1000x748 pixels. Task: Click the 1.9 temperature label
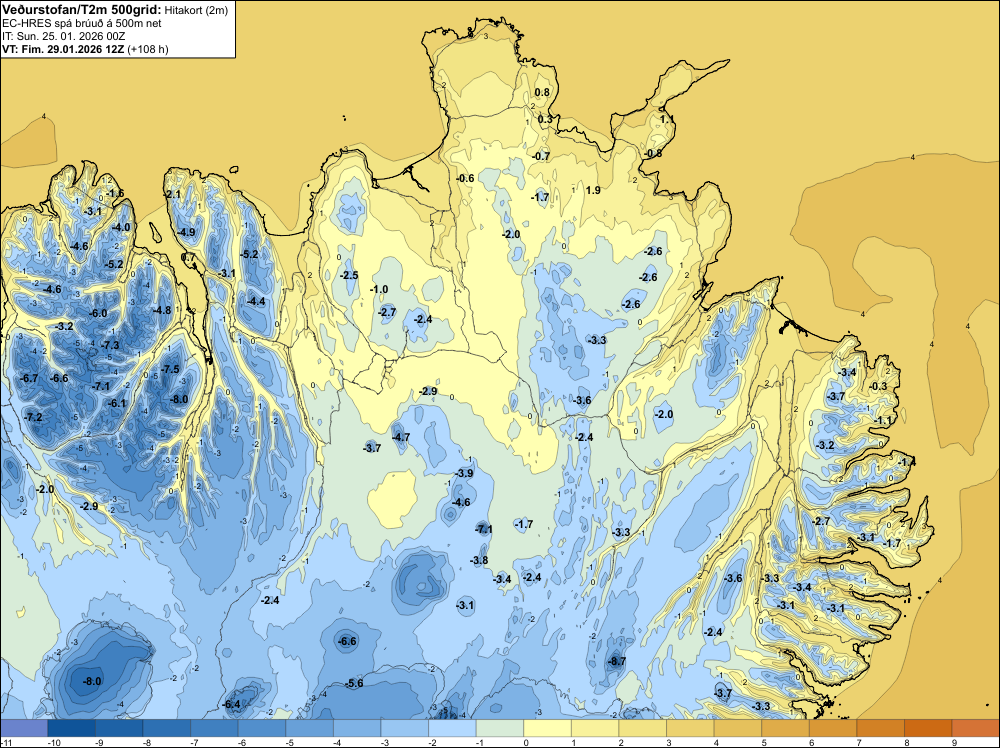tap(593, 190)
